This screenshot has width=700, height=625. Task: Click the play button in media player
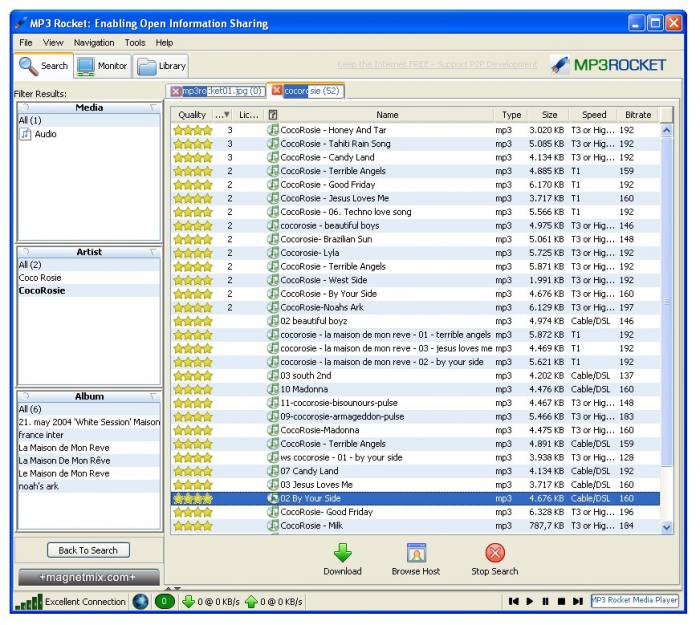click(529, 601)
